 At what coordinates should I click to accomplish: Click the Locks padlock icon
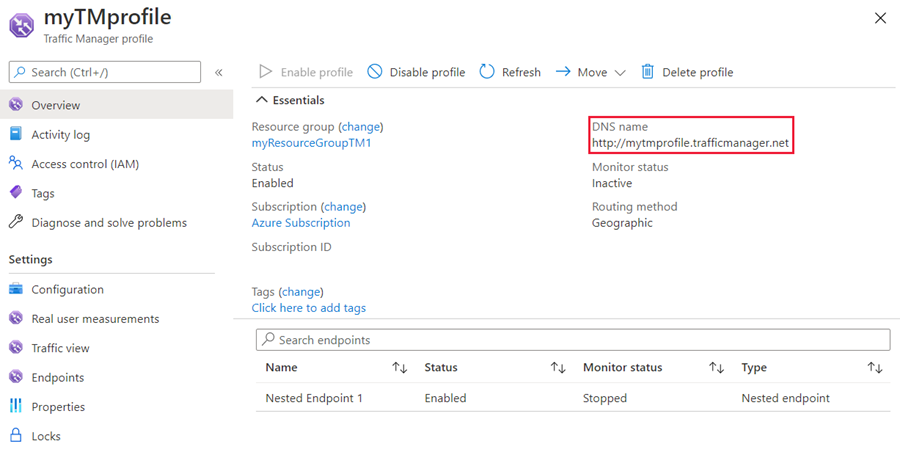click(x=15, y=436)
